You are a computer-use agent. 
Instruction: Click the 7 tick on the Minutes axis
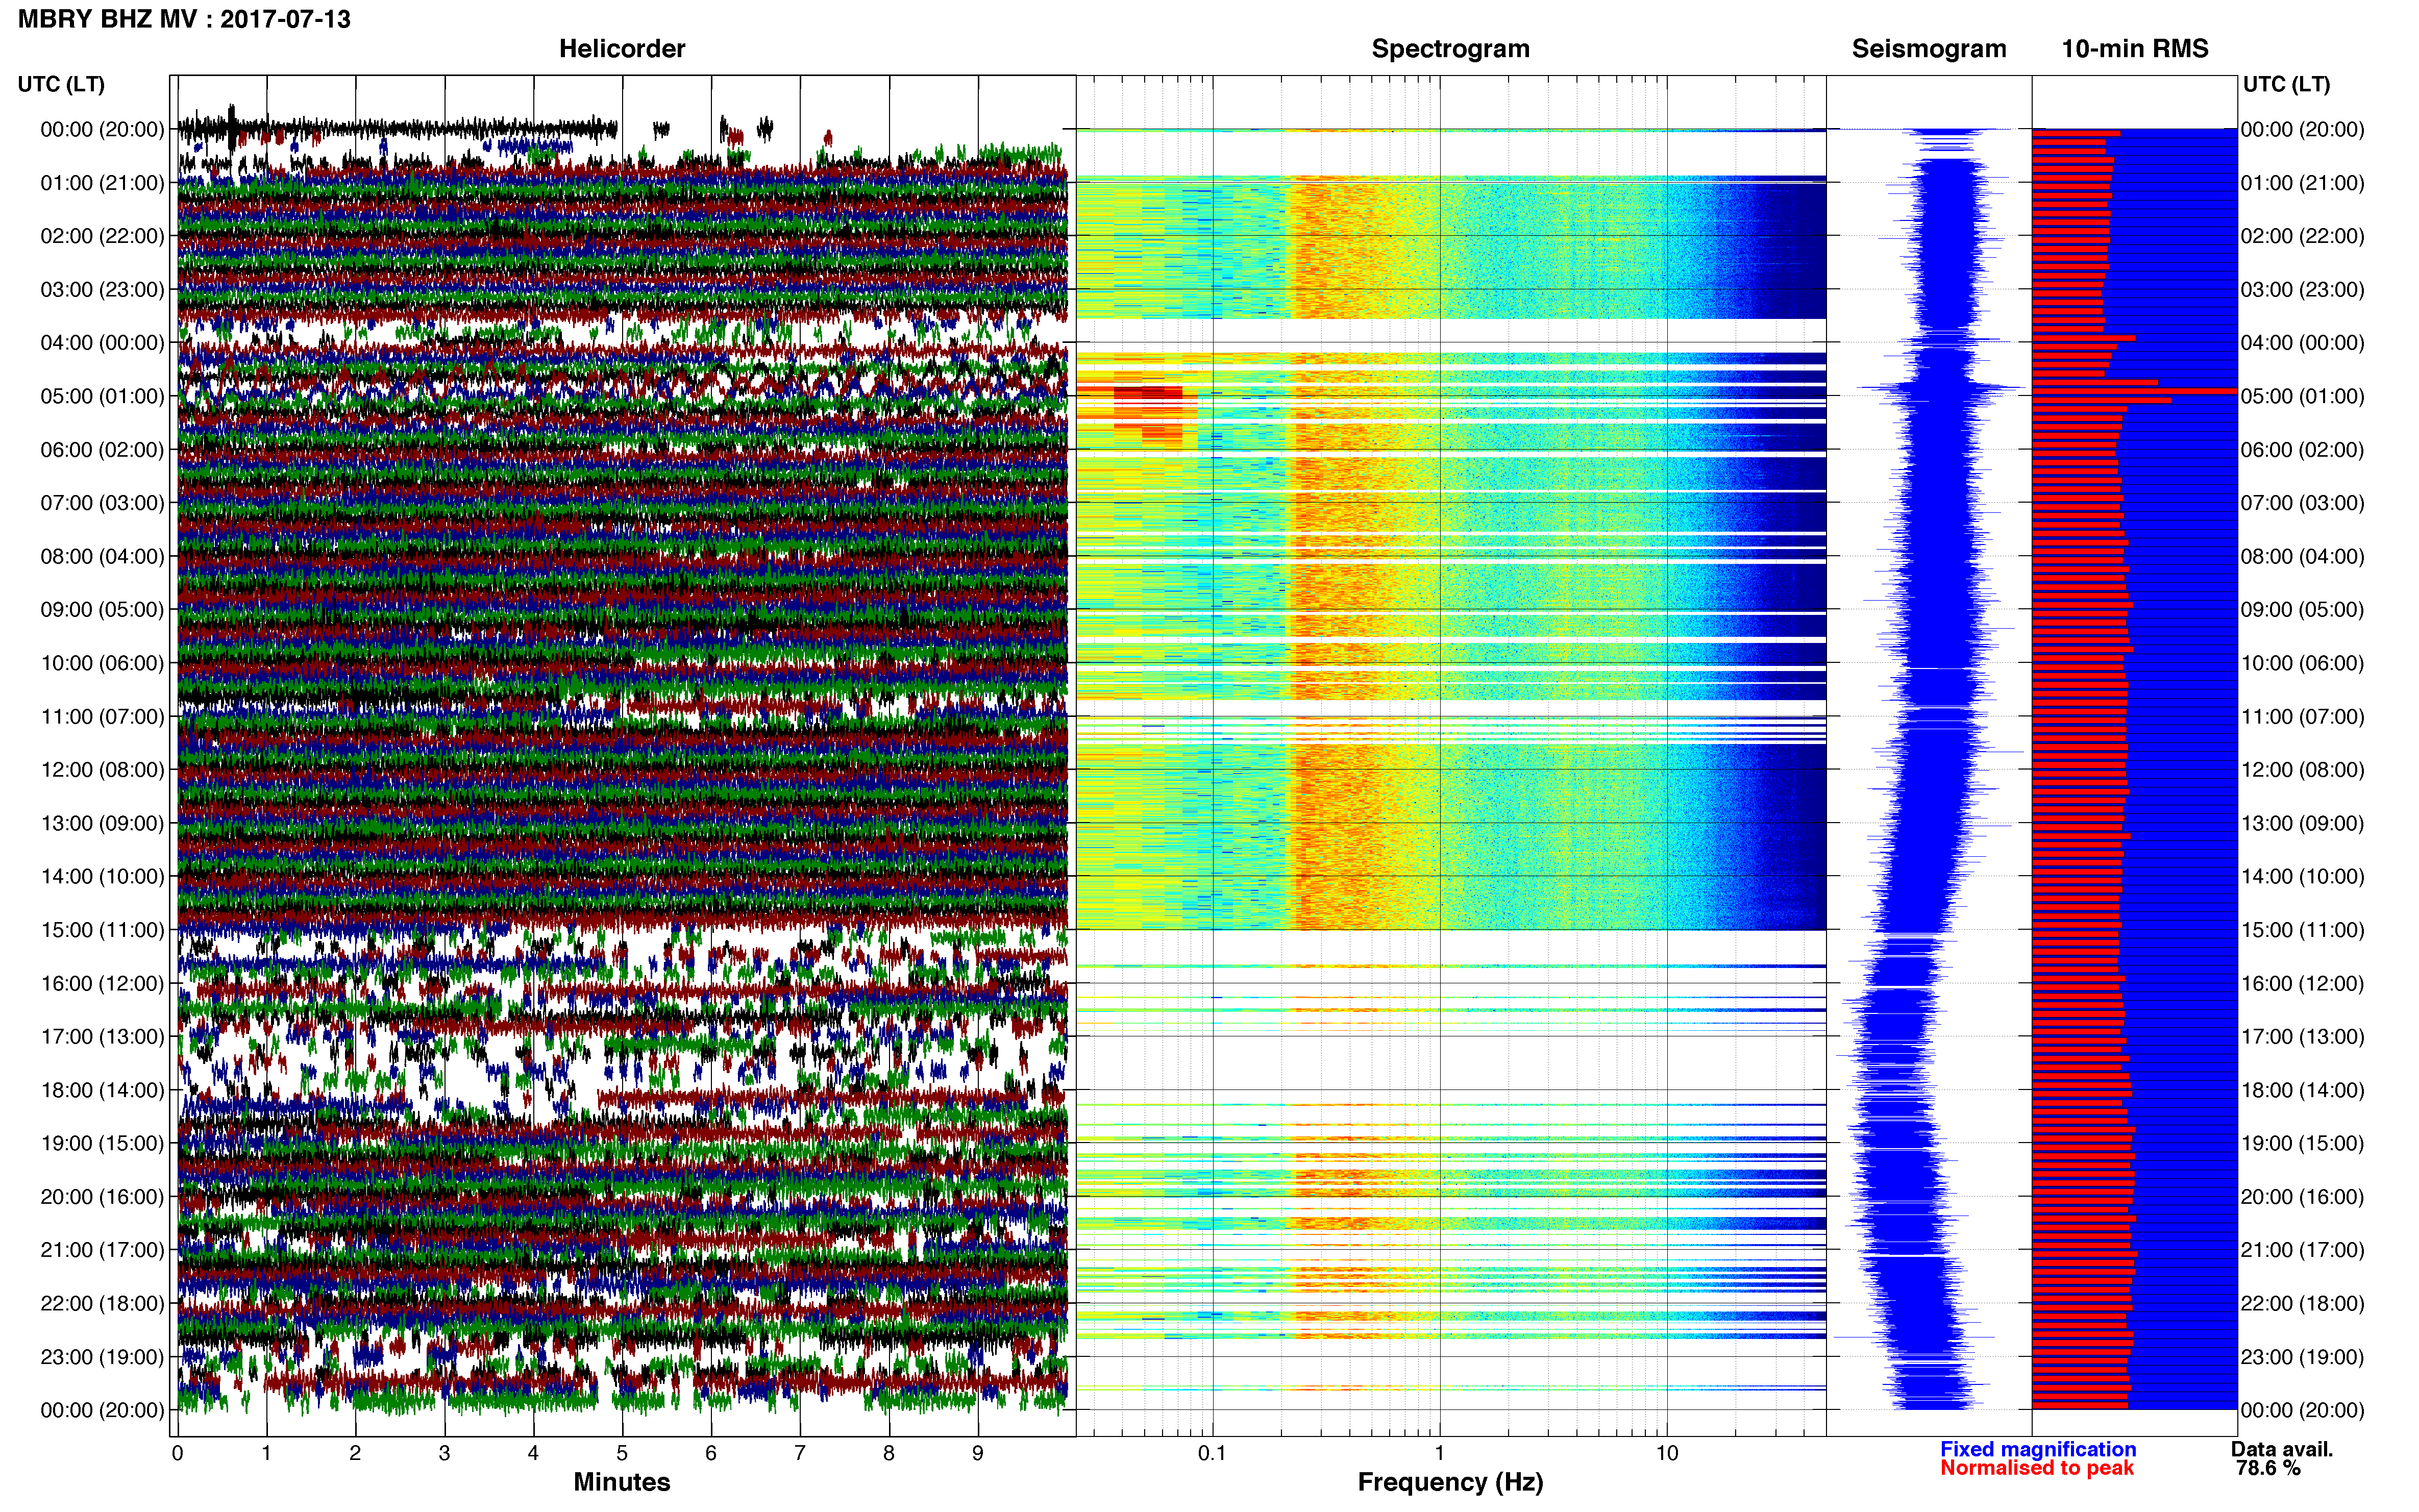[x=800, y=1453]
